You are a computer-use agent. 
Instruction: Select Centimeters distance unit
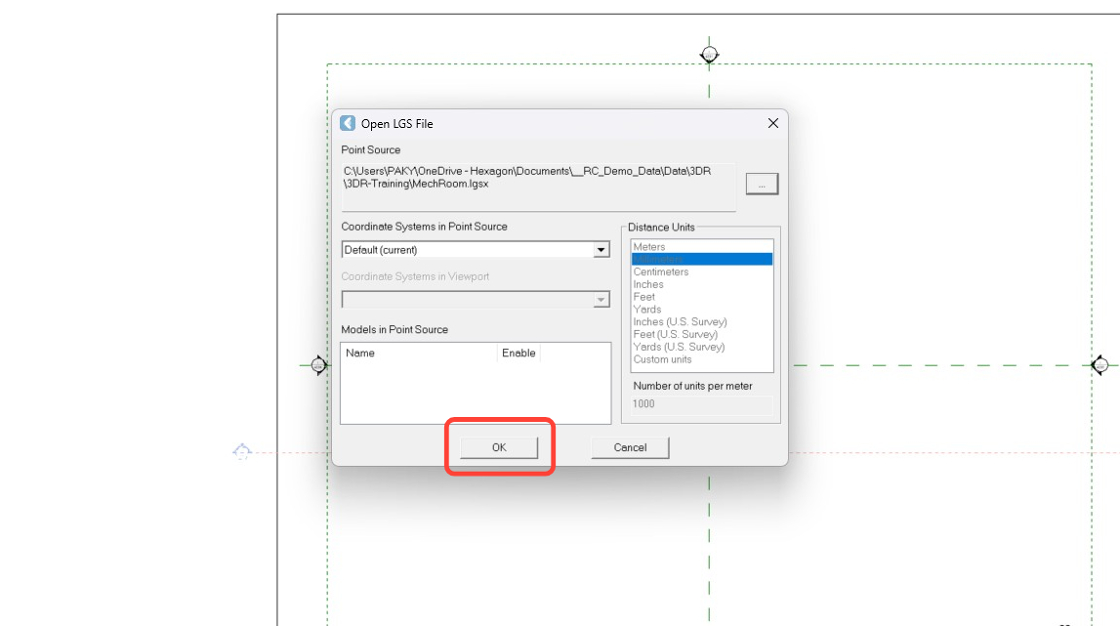tap(701, 272)
